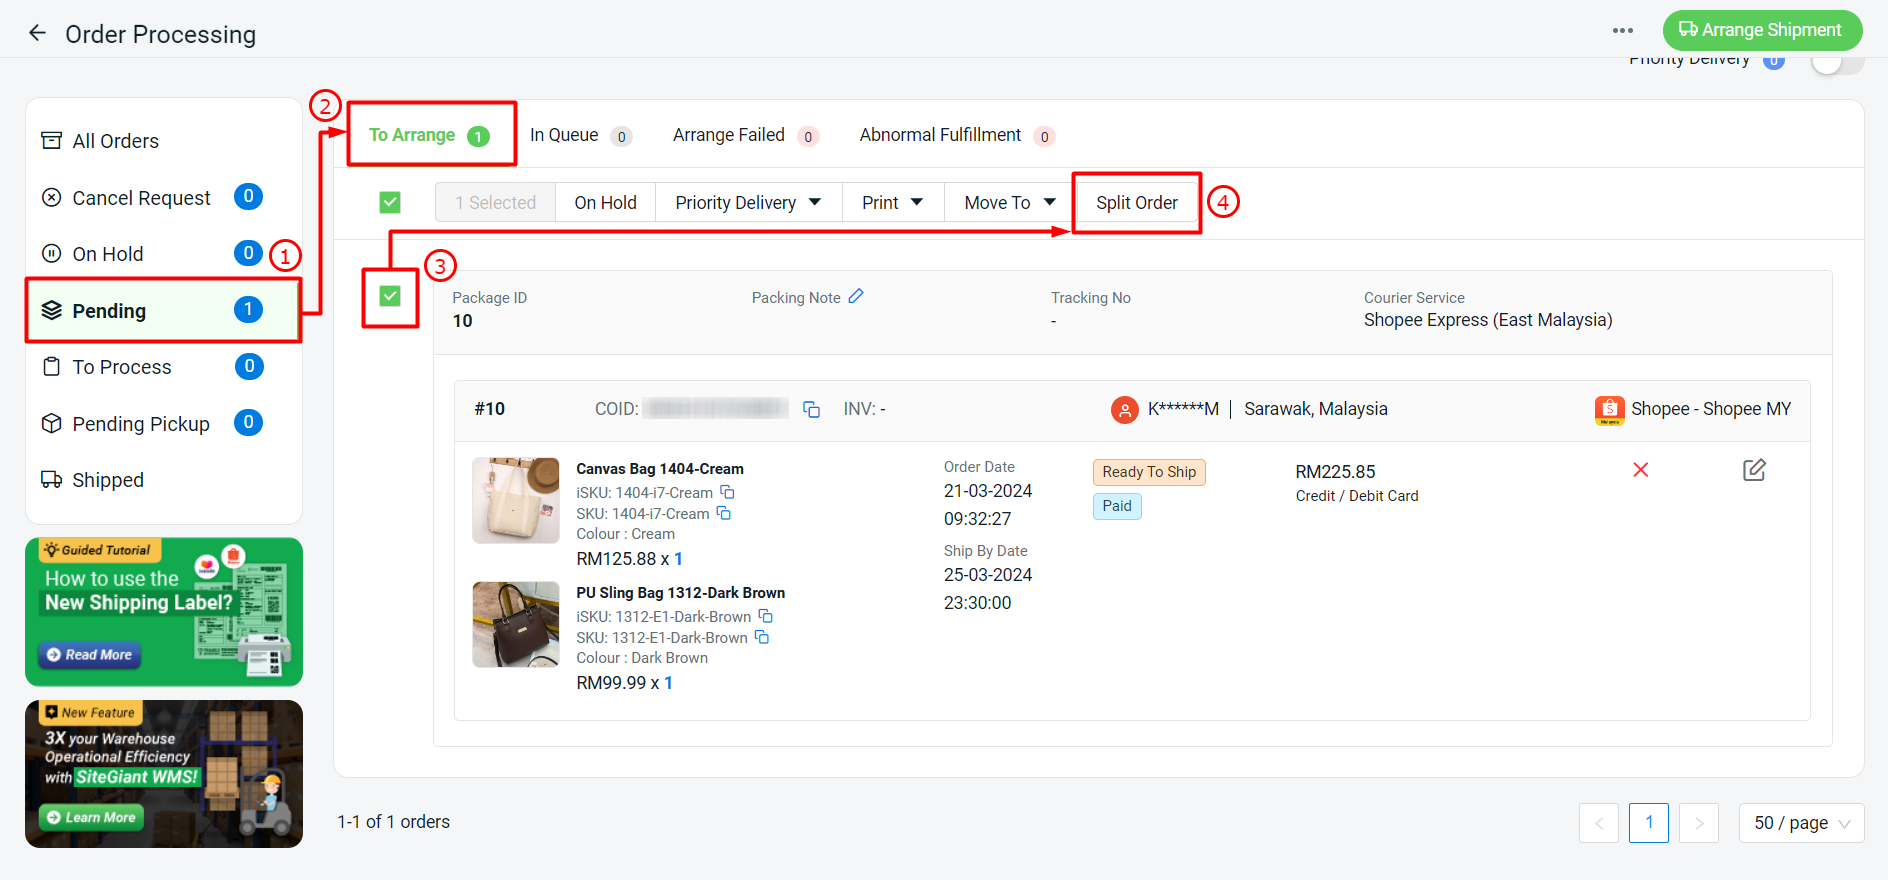1889x880 pixels.
Task: Open the Canvas Bag product thumbnail
Action: [x=515, y=500]
